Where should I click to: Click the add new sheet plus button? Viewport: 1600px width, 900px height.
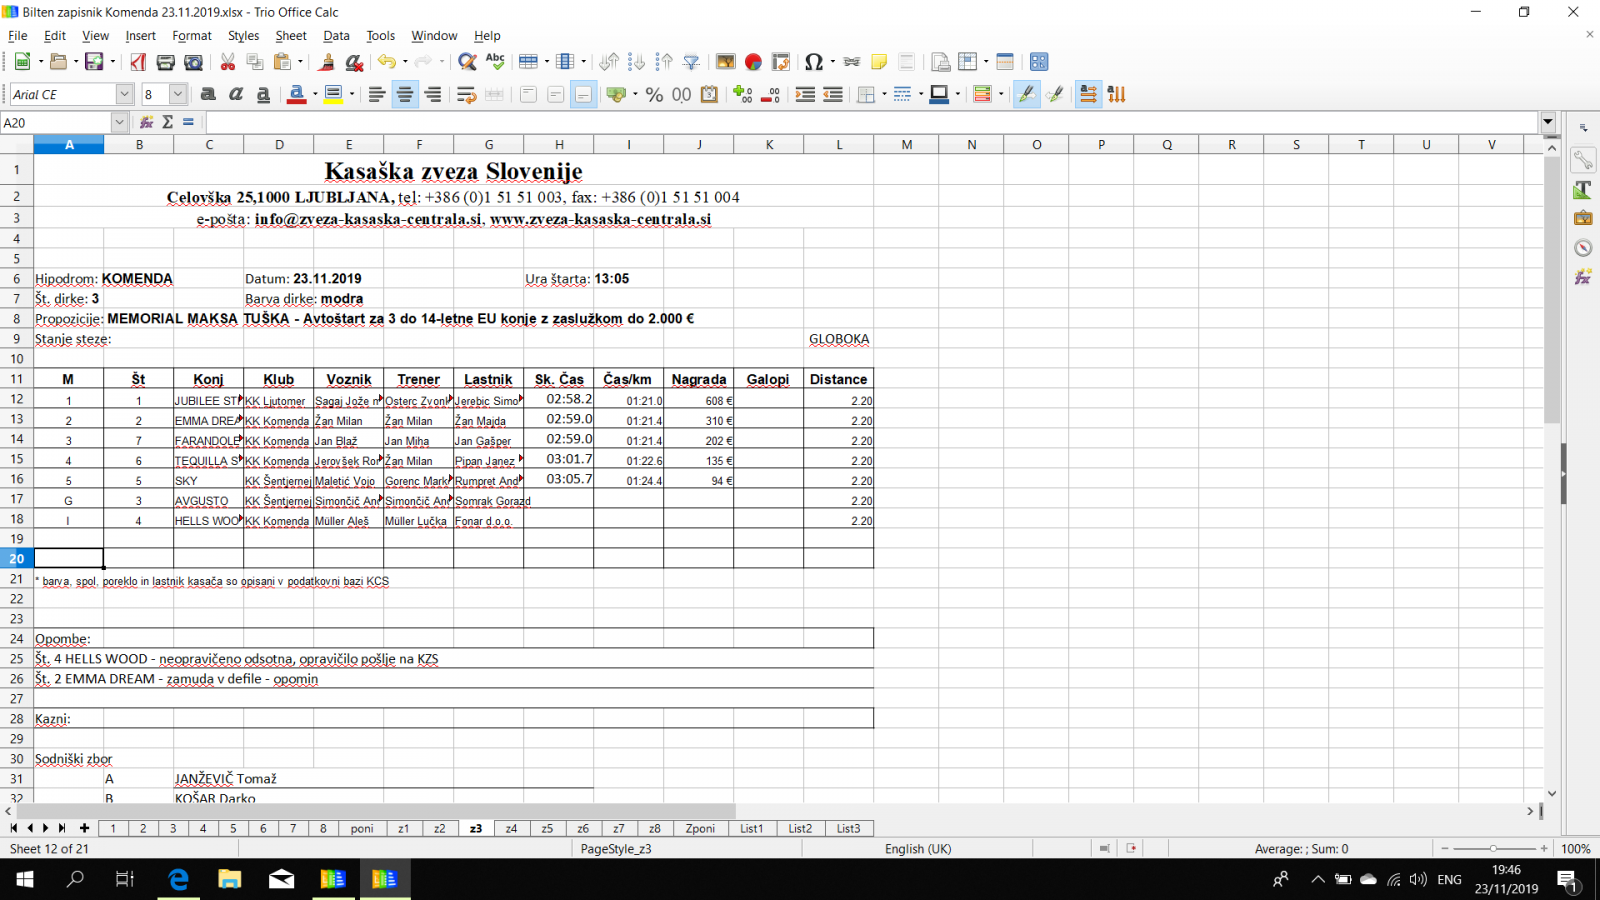tap(85, 828)
